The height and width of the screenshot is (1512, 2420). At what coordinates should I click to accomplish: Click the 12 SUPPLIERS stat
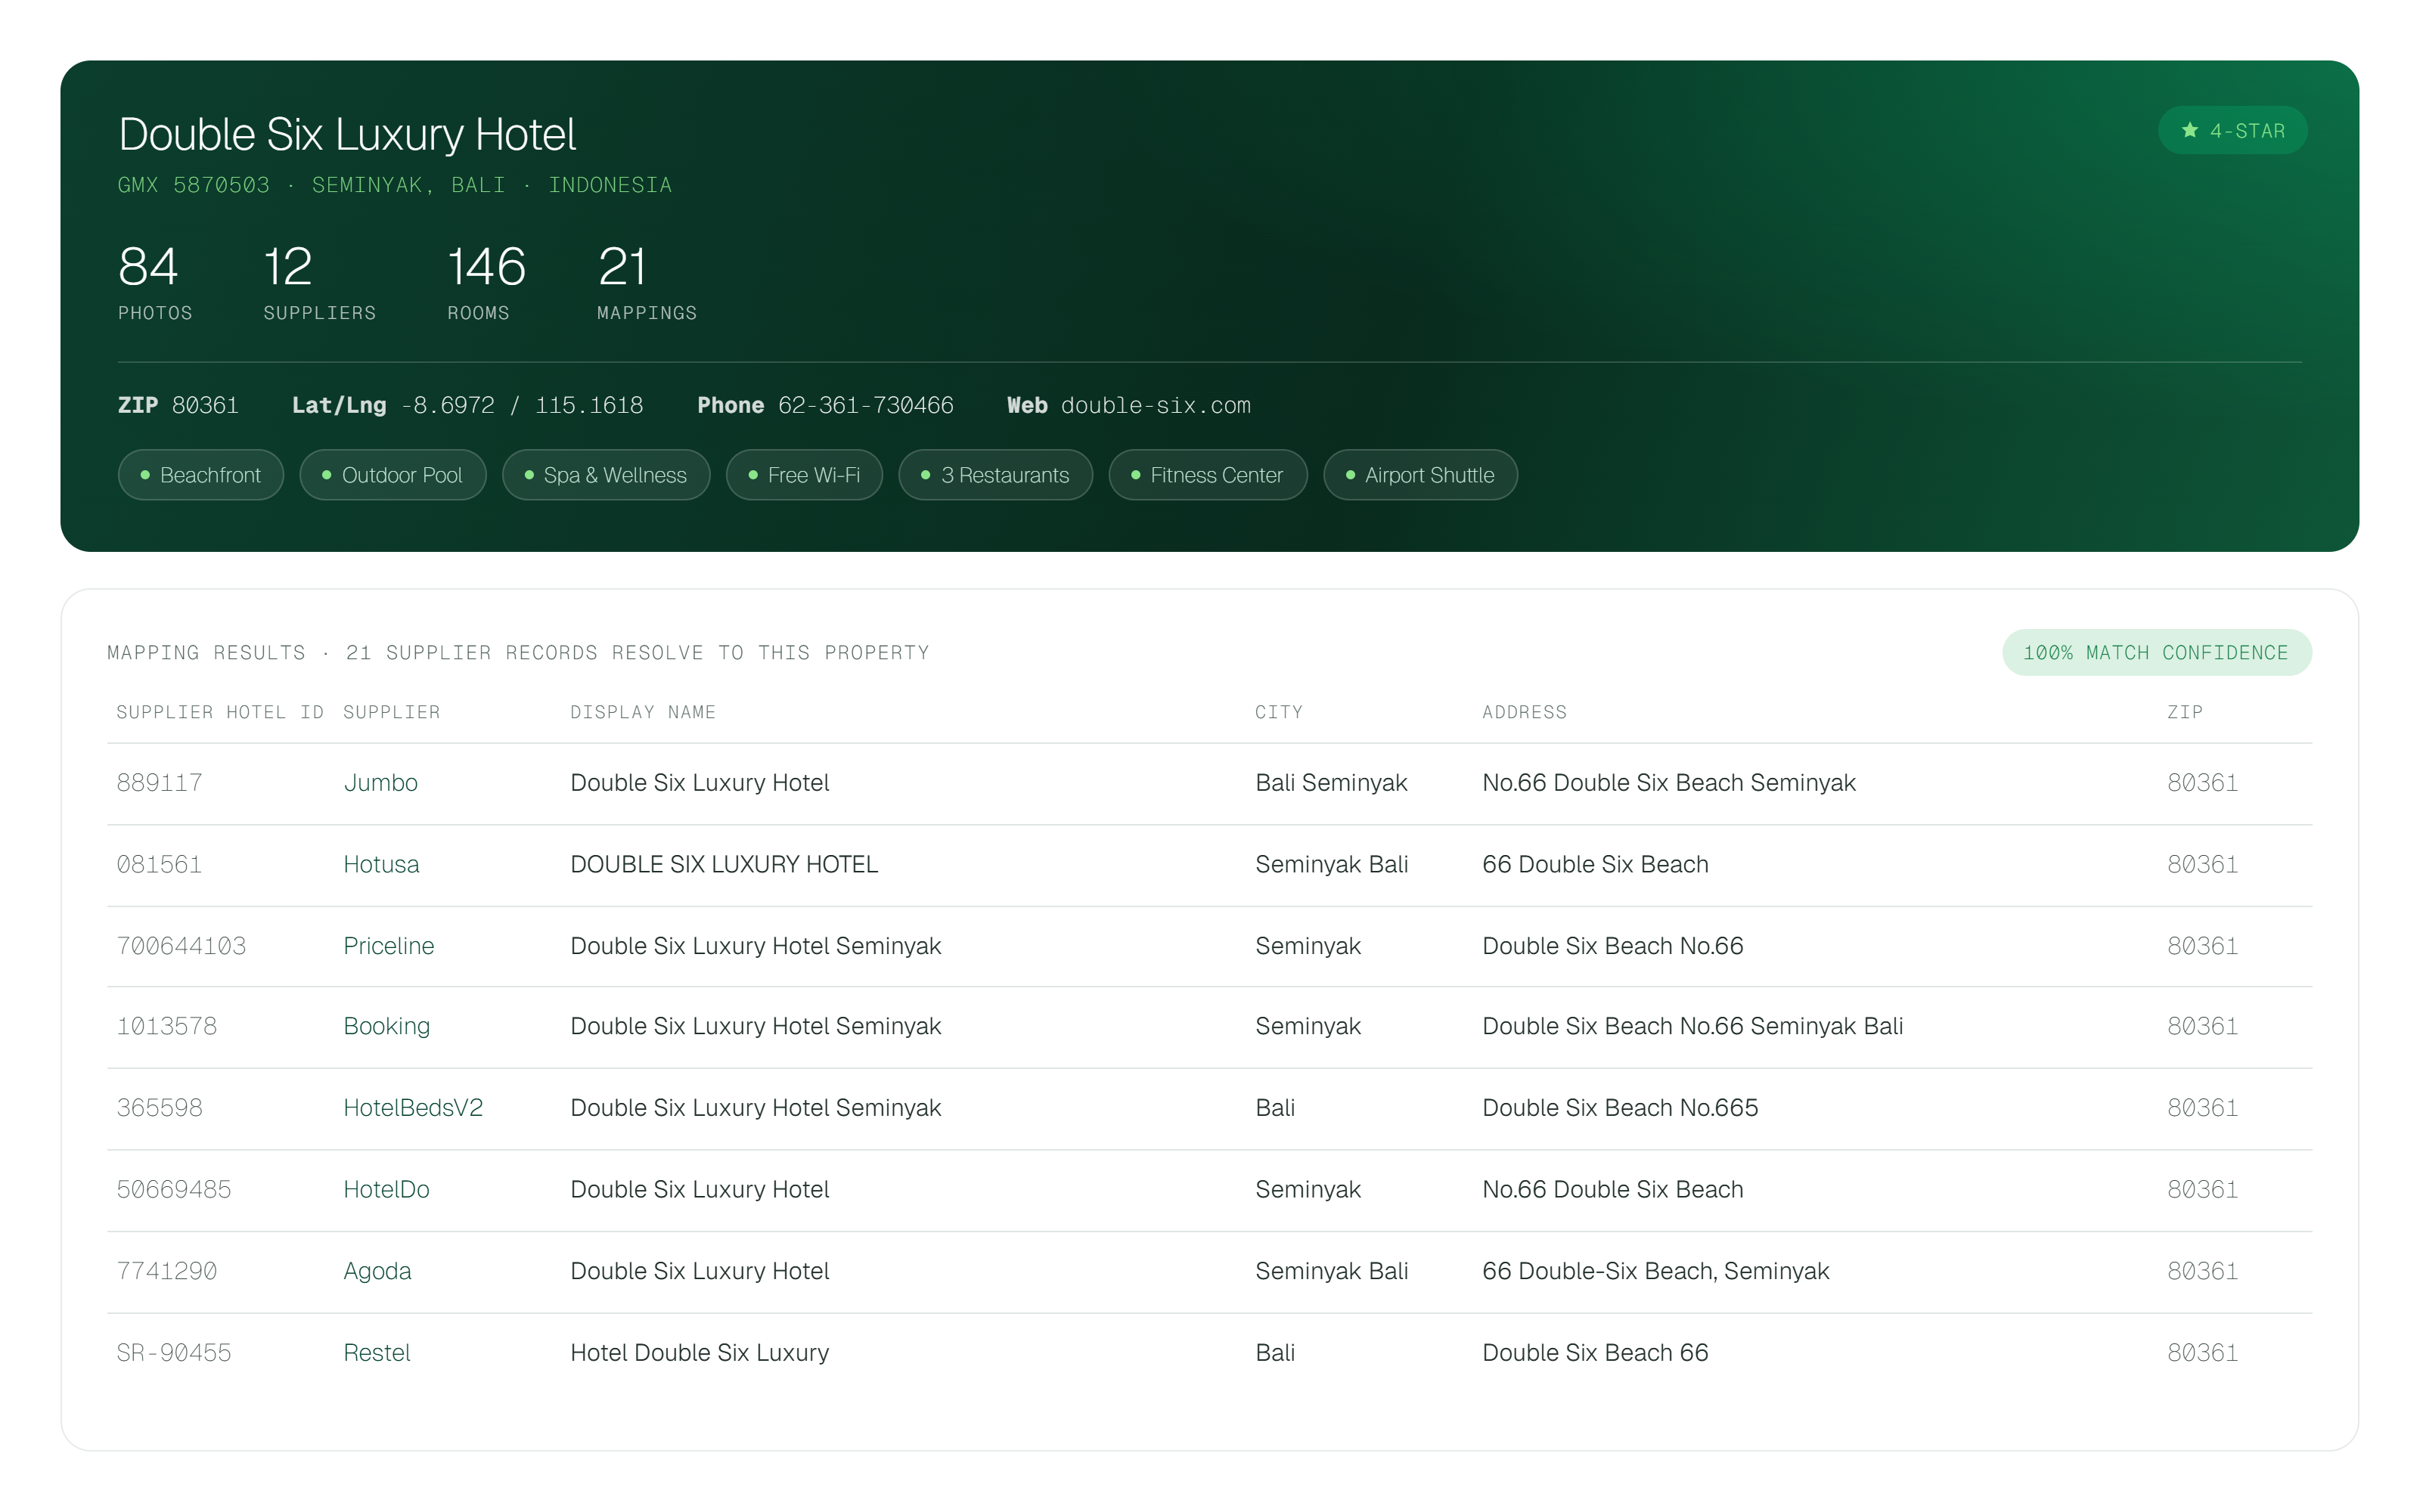click(x=319, y=283)
